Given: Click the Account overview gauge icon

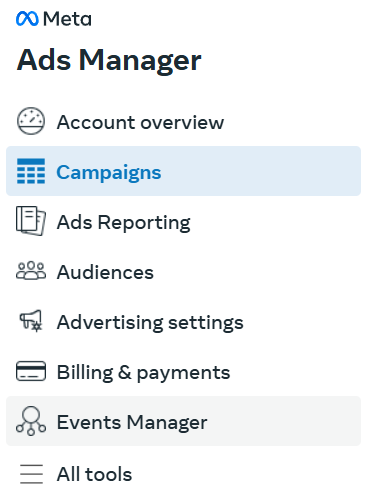Looking at the screenshot, I should coord(31,121).
